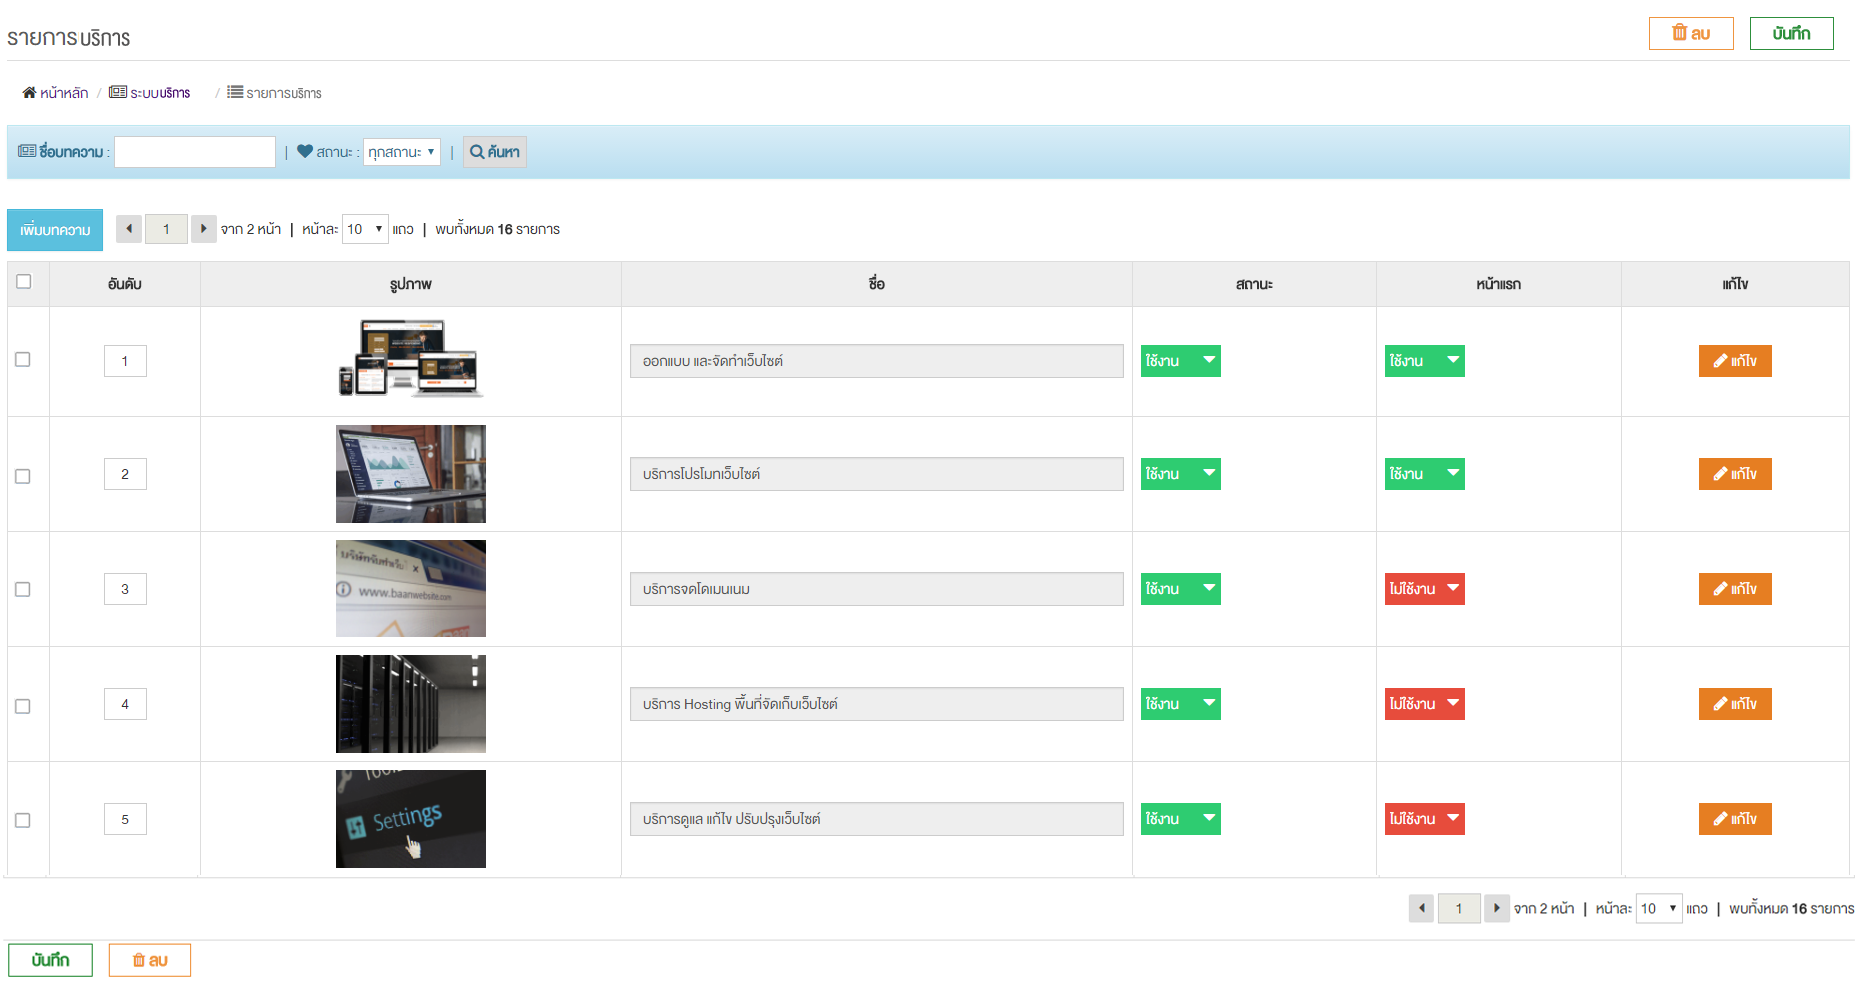Click order number field of row 4
The height and width of the screenshot is (988, 1860).
(x=125, y=704)
